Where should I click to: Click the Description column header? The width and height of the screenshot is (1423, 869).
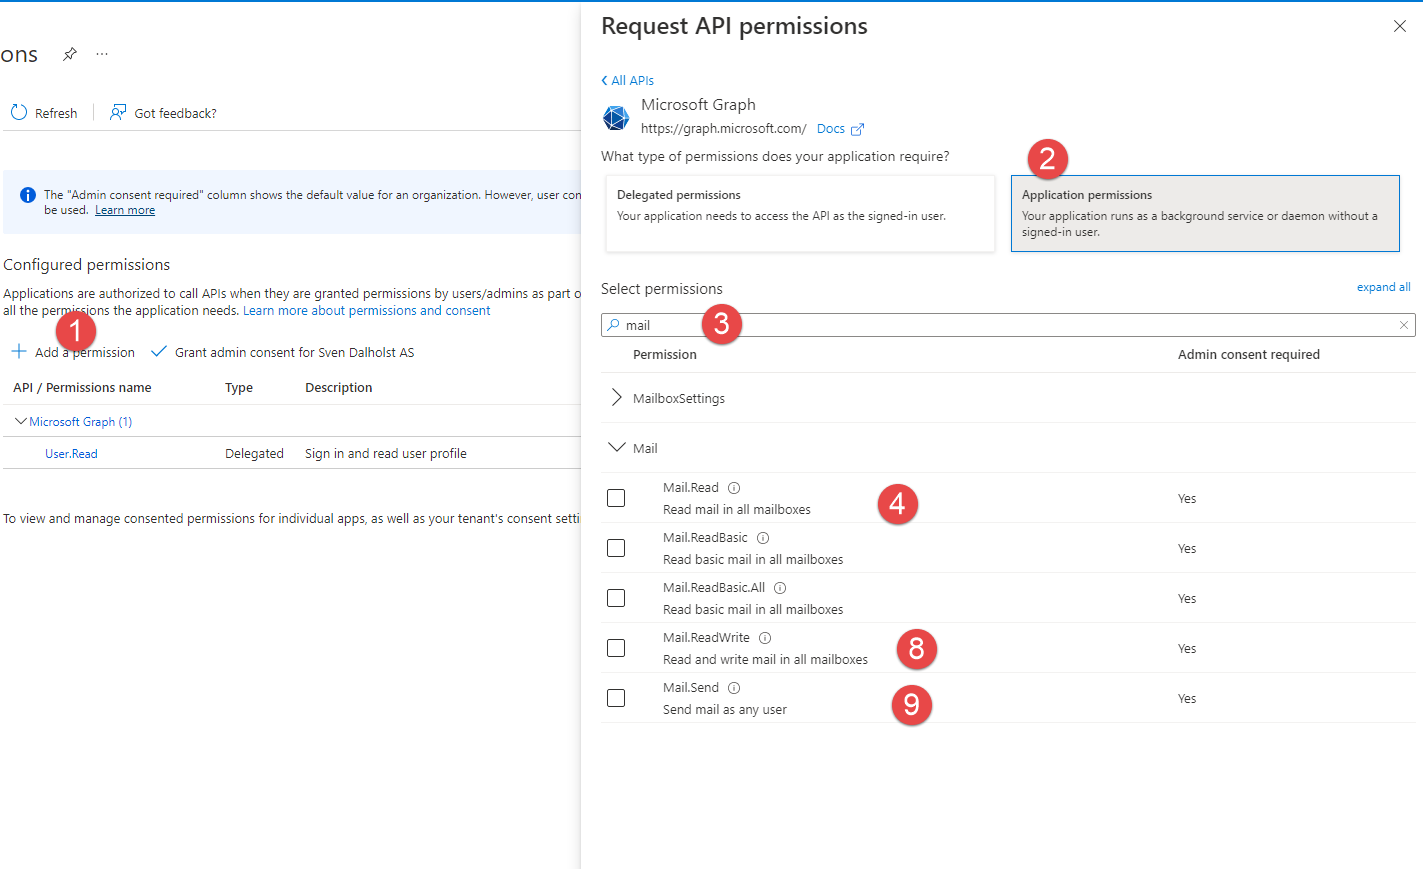point(339,388)
